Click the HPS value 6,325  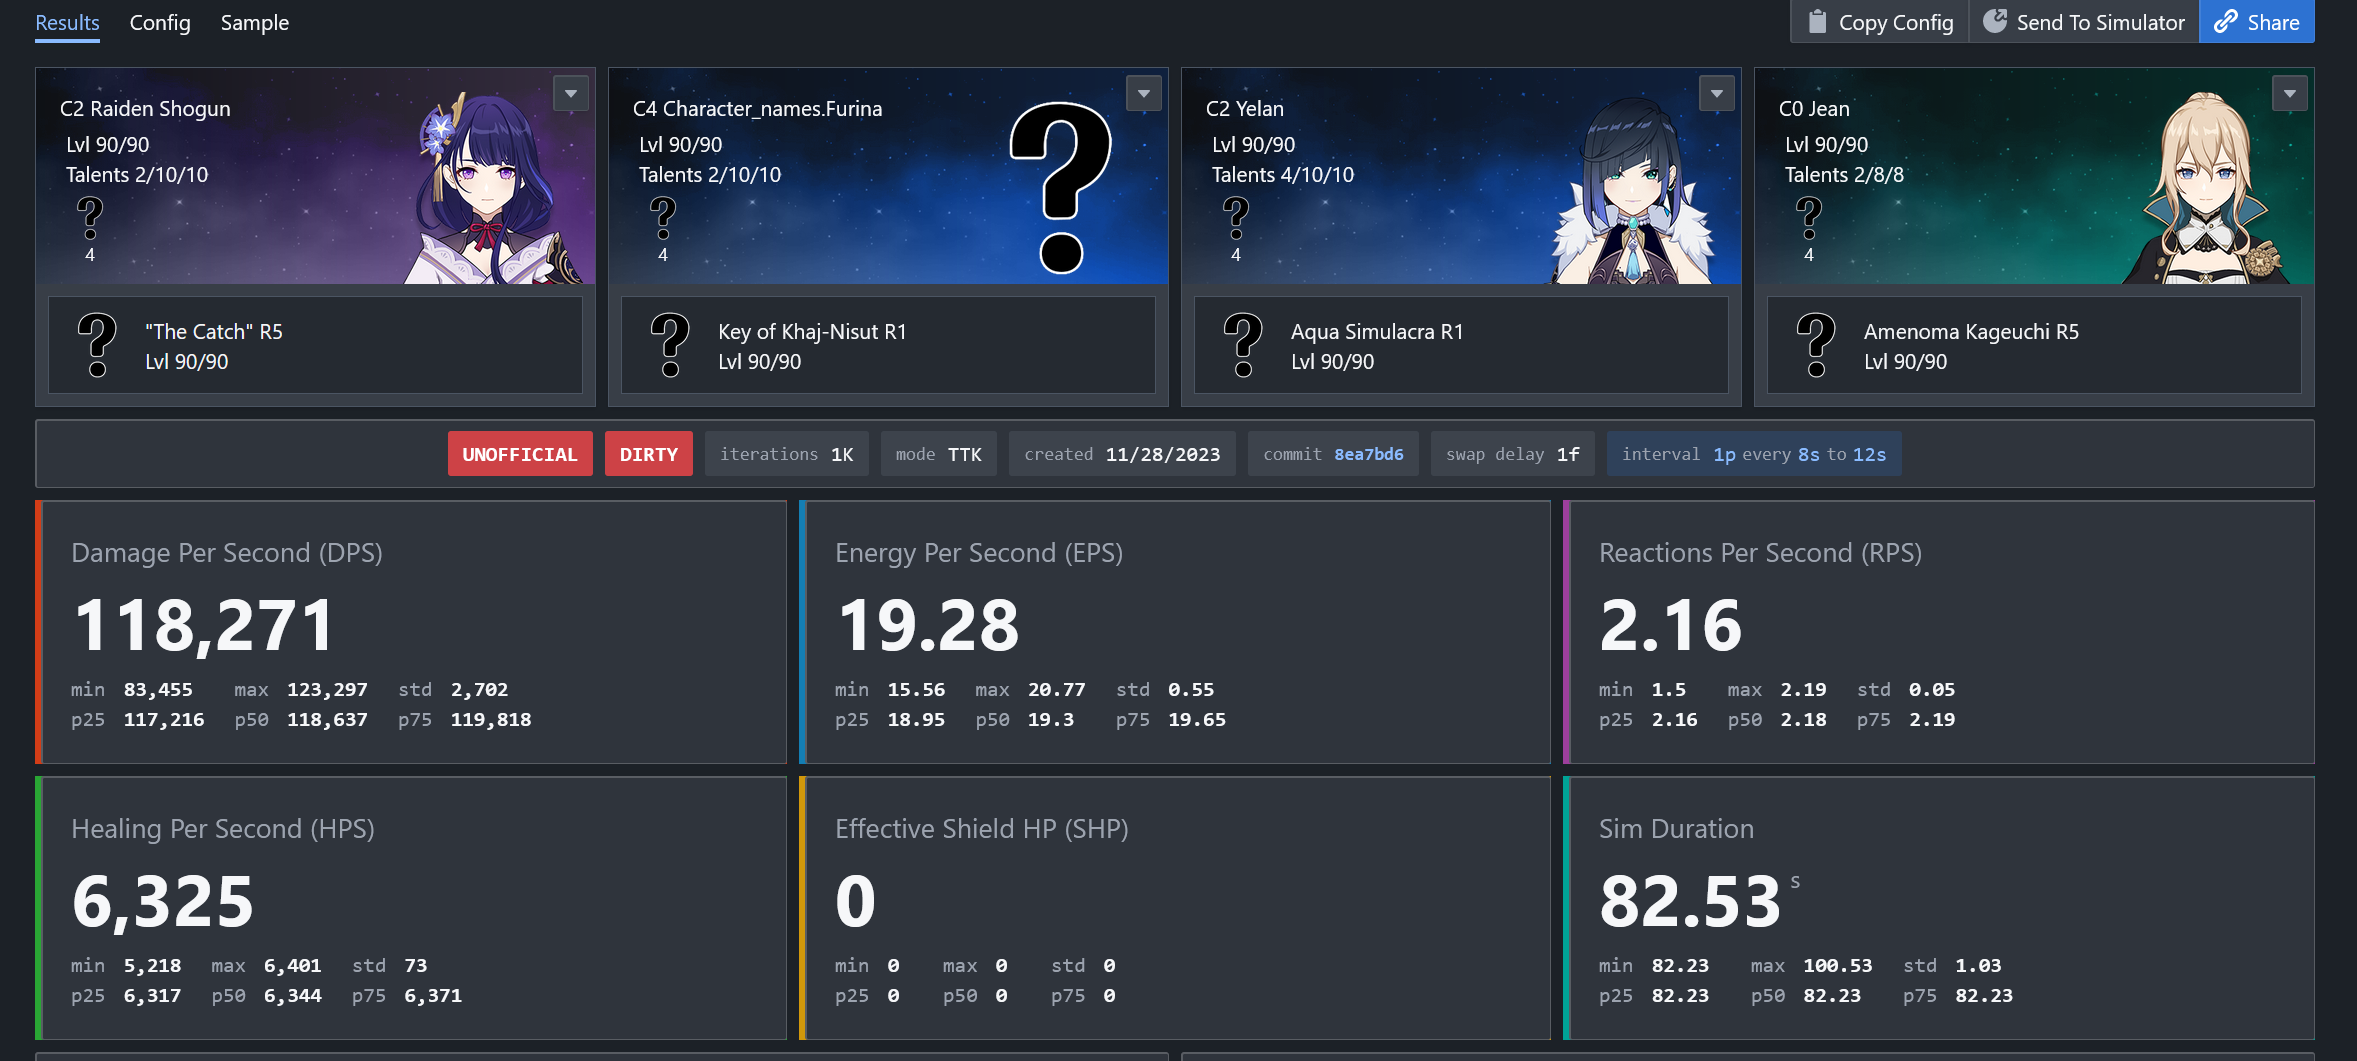[x=163, y=901]
